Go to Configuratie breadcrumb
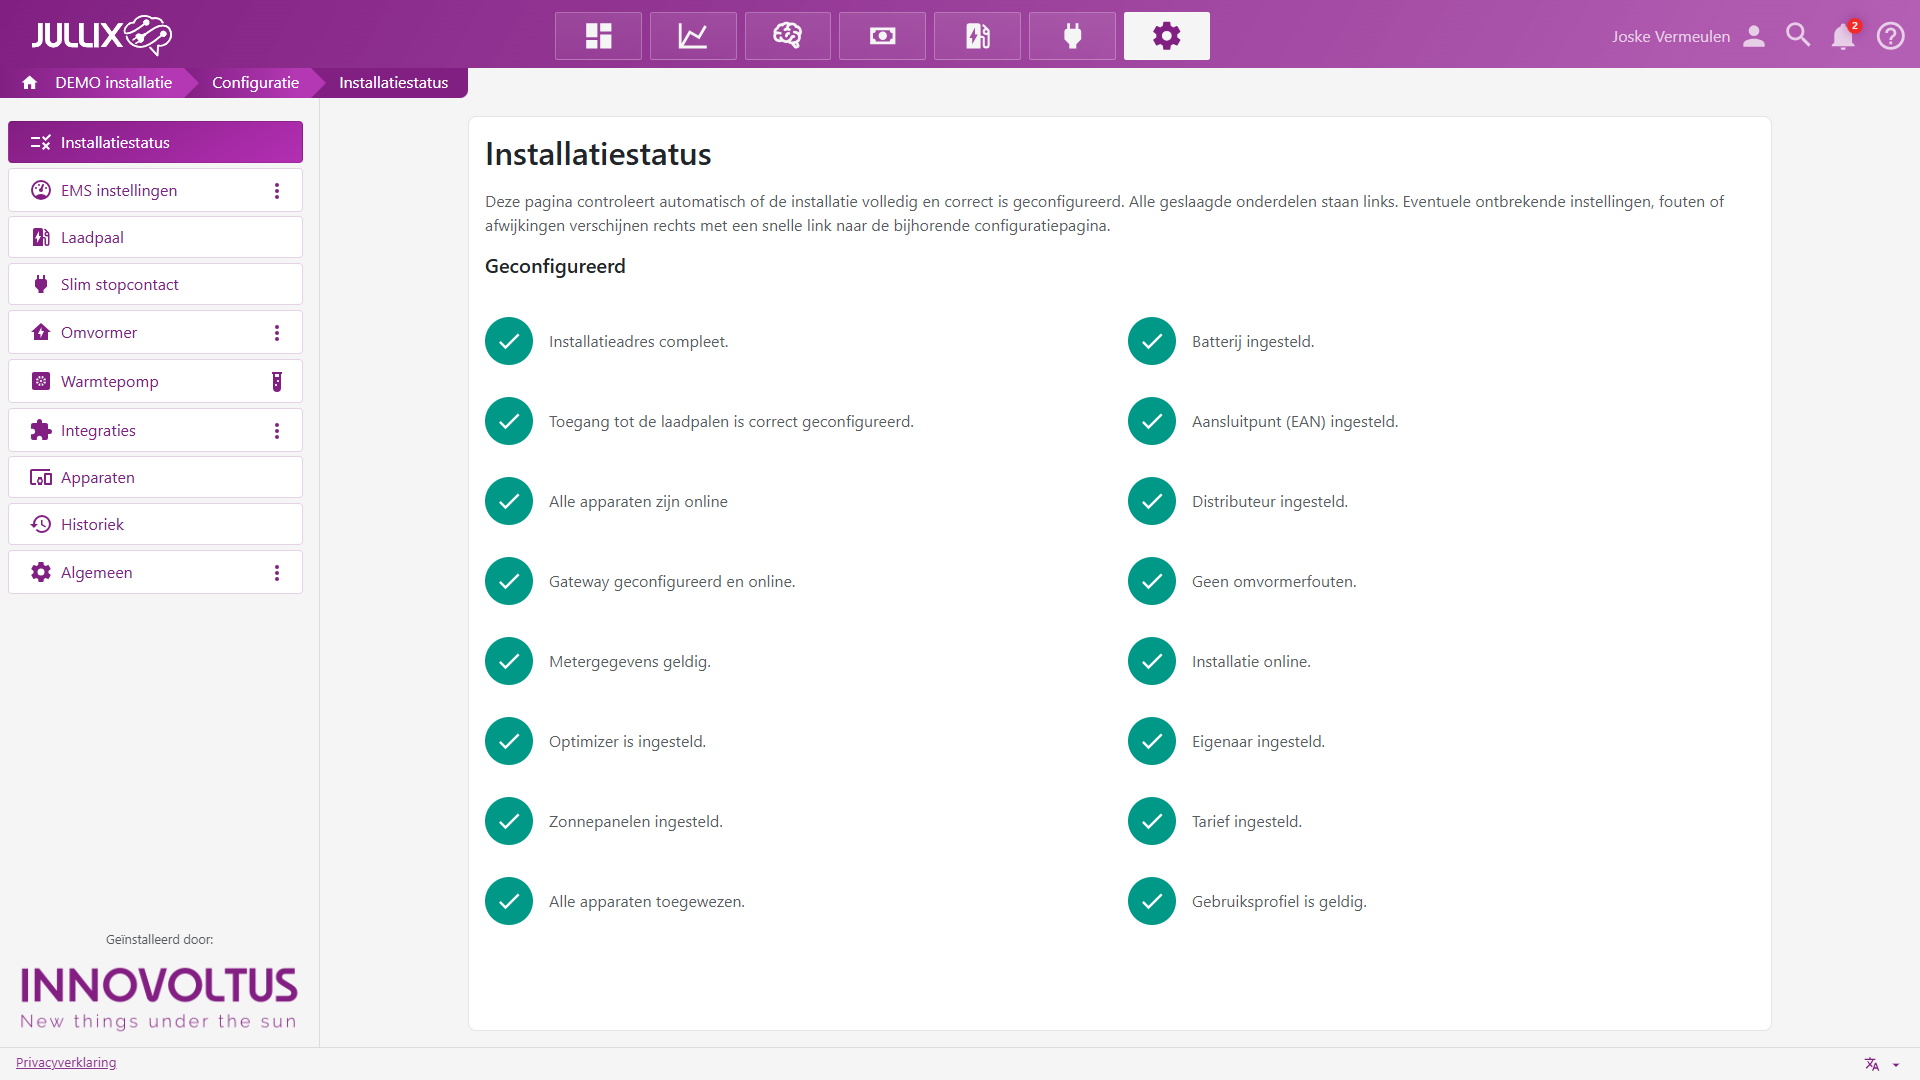The width and height of the screenshot is (1920, 1080). [x=255, y=83]
